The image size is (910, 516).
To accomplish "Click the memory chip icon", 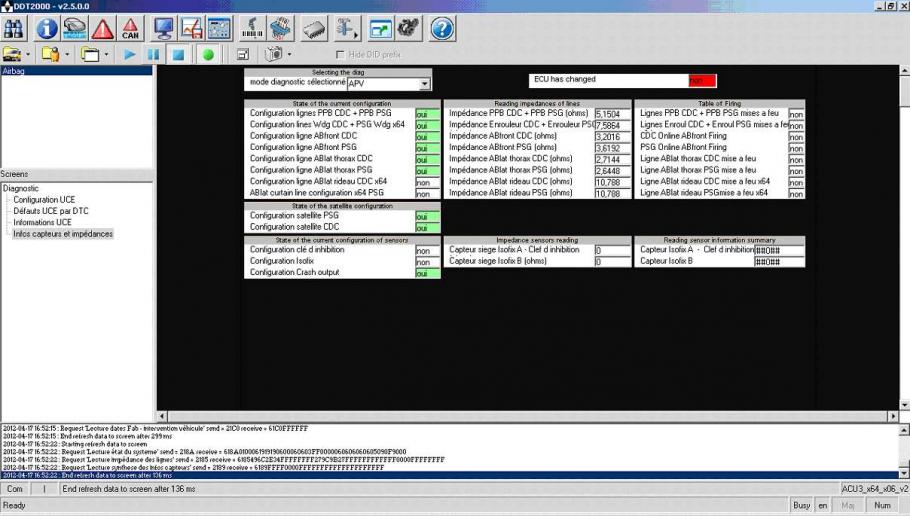I will [x=315, y=29].
